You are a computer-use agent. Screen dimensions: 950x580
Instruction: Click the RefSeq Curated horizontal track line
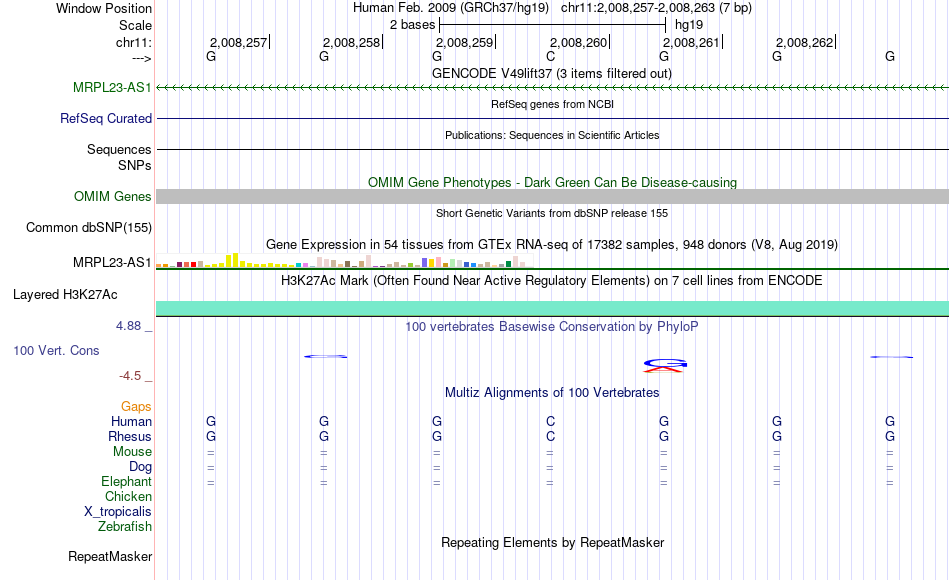tap(552, 118)
